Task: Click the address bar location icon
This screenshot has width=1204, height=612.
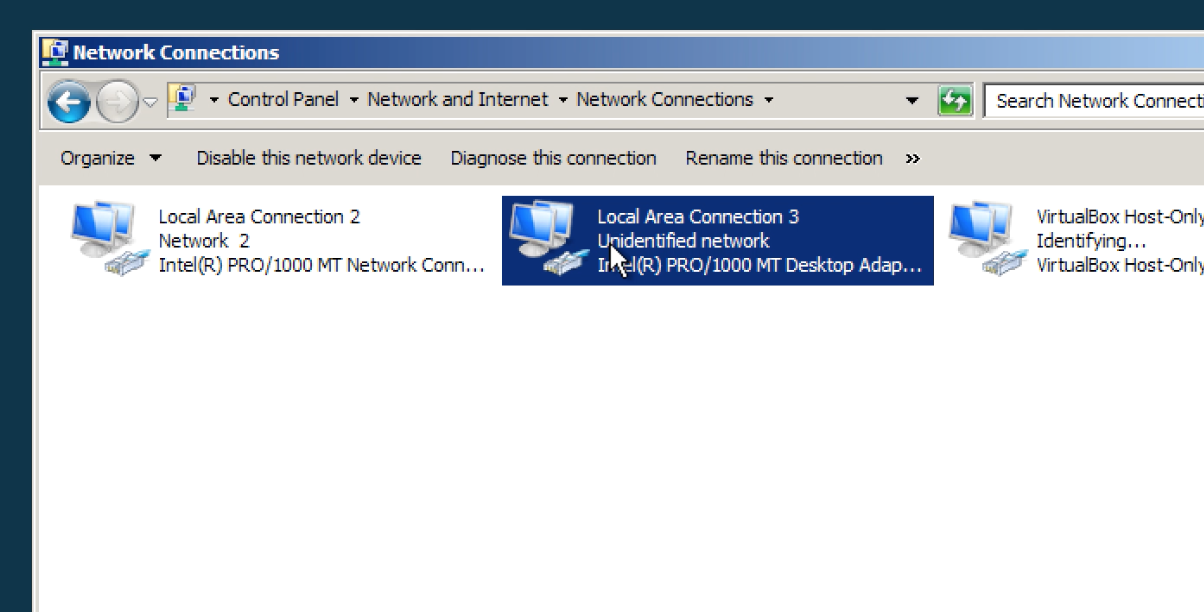Action: (x=182, y=99)
